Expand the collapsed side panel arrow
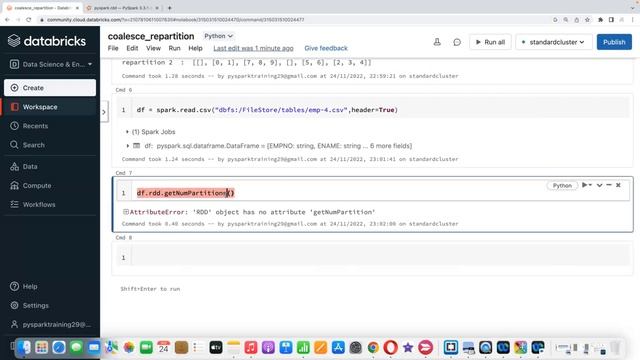 [104, 112]
